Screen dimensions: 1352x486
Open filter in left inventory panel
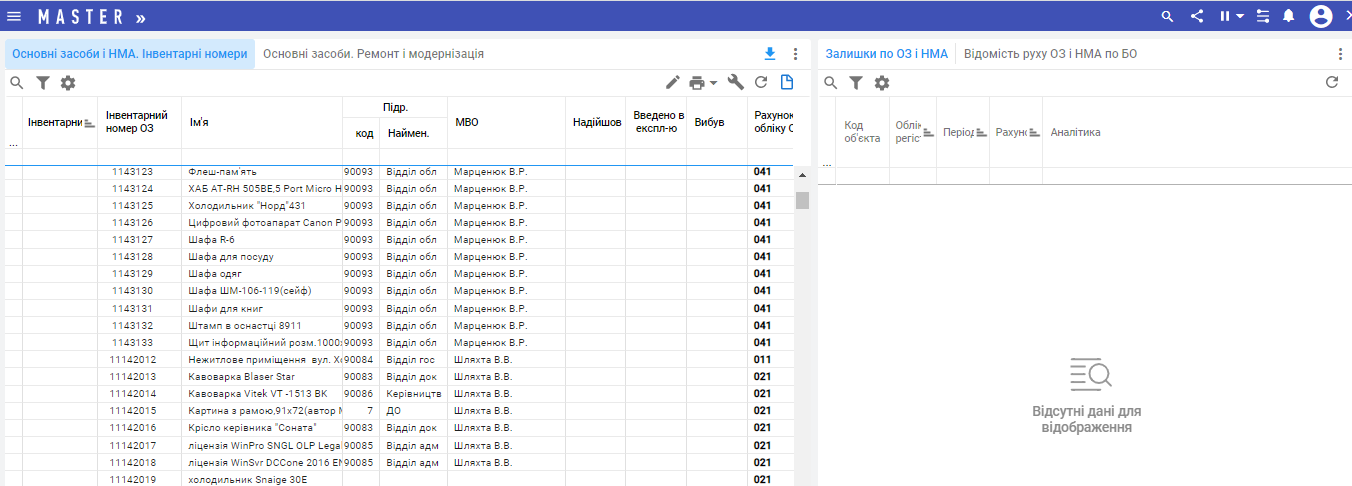(43, 83)
